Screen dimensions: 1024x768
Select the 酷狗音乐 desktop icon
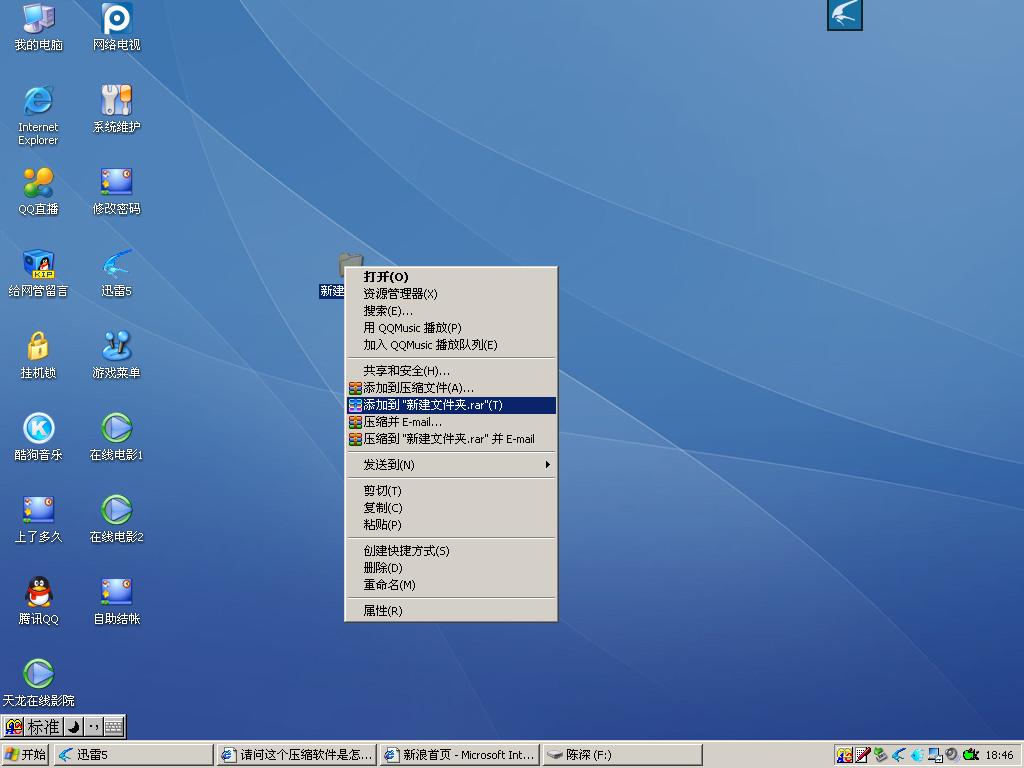pos(38,430)
